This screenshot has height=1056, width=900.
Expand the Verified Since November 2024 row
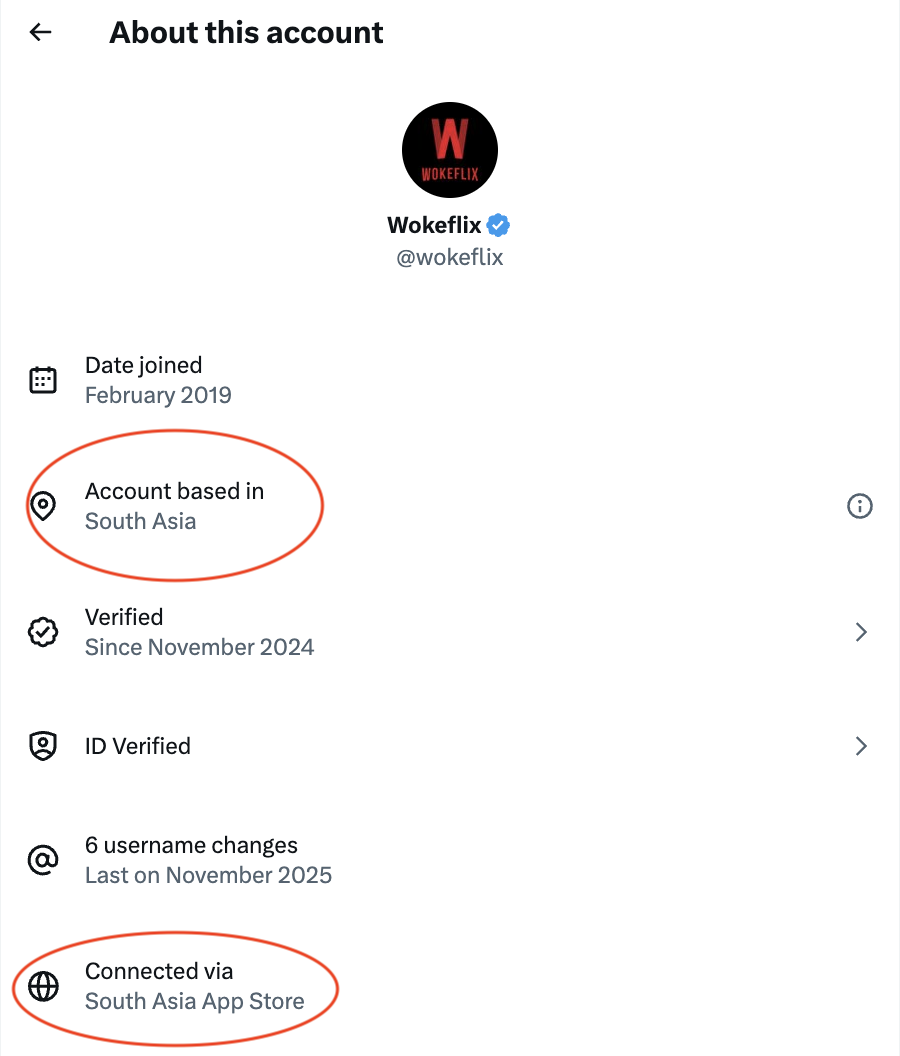pyautogui.click(x=450, y=632)
